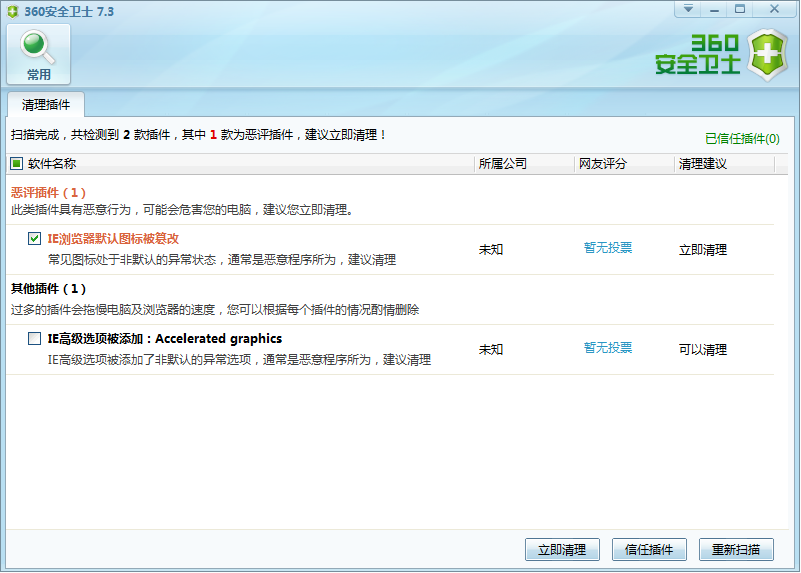This screenshot has width=801, height=573.
Task: Toggle the select-all checkbox beside 软件名称
Action: 16,164
